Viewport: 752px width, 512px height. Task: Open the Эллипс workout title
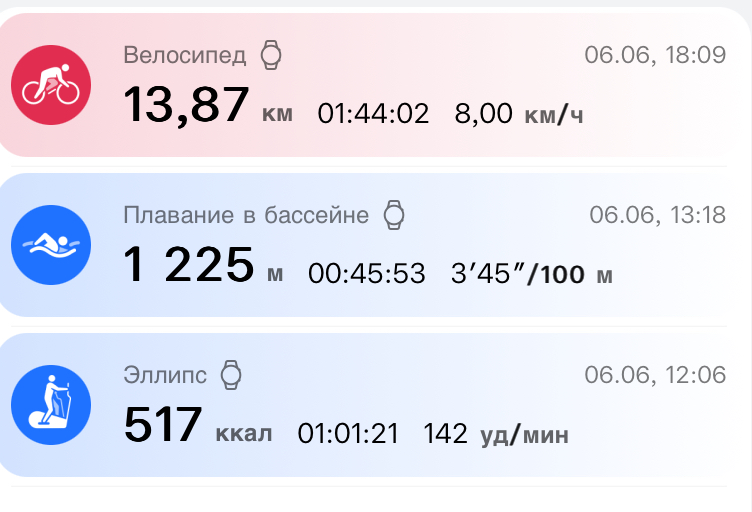[x=165, y=375]
